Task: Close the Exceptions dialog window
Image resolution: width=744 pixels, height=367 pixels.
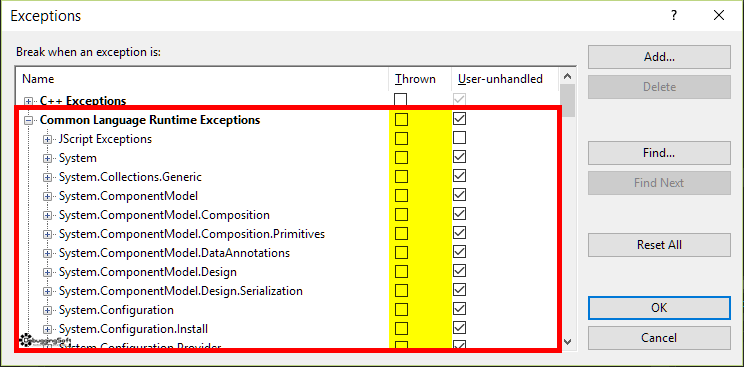Action: 719,16
